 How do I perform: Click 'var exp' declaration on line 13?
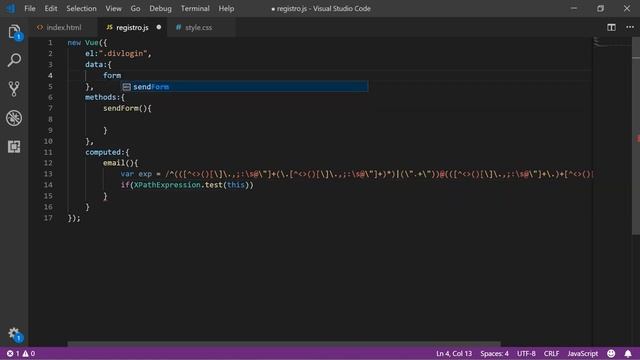pyautogui.click(x=136, y=174)
